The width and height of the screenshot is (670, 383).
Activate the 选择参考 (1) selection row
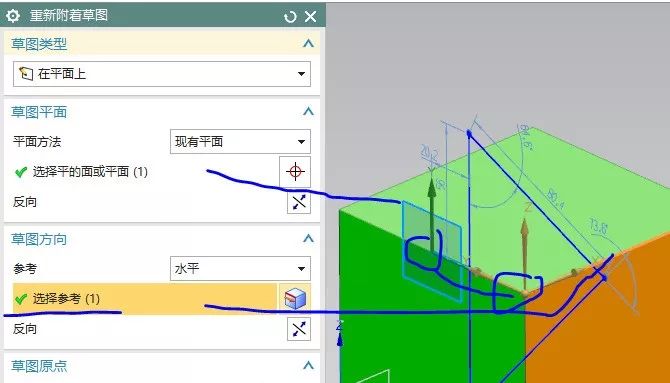tap(145, 299)
